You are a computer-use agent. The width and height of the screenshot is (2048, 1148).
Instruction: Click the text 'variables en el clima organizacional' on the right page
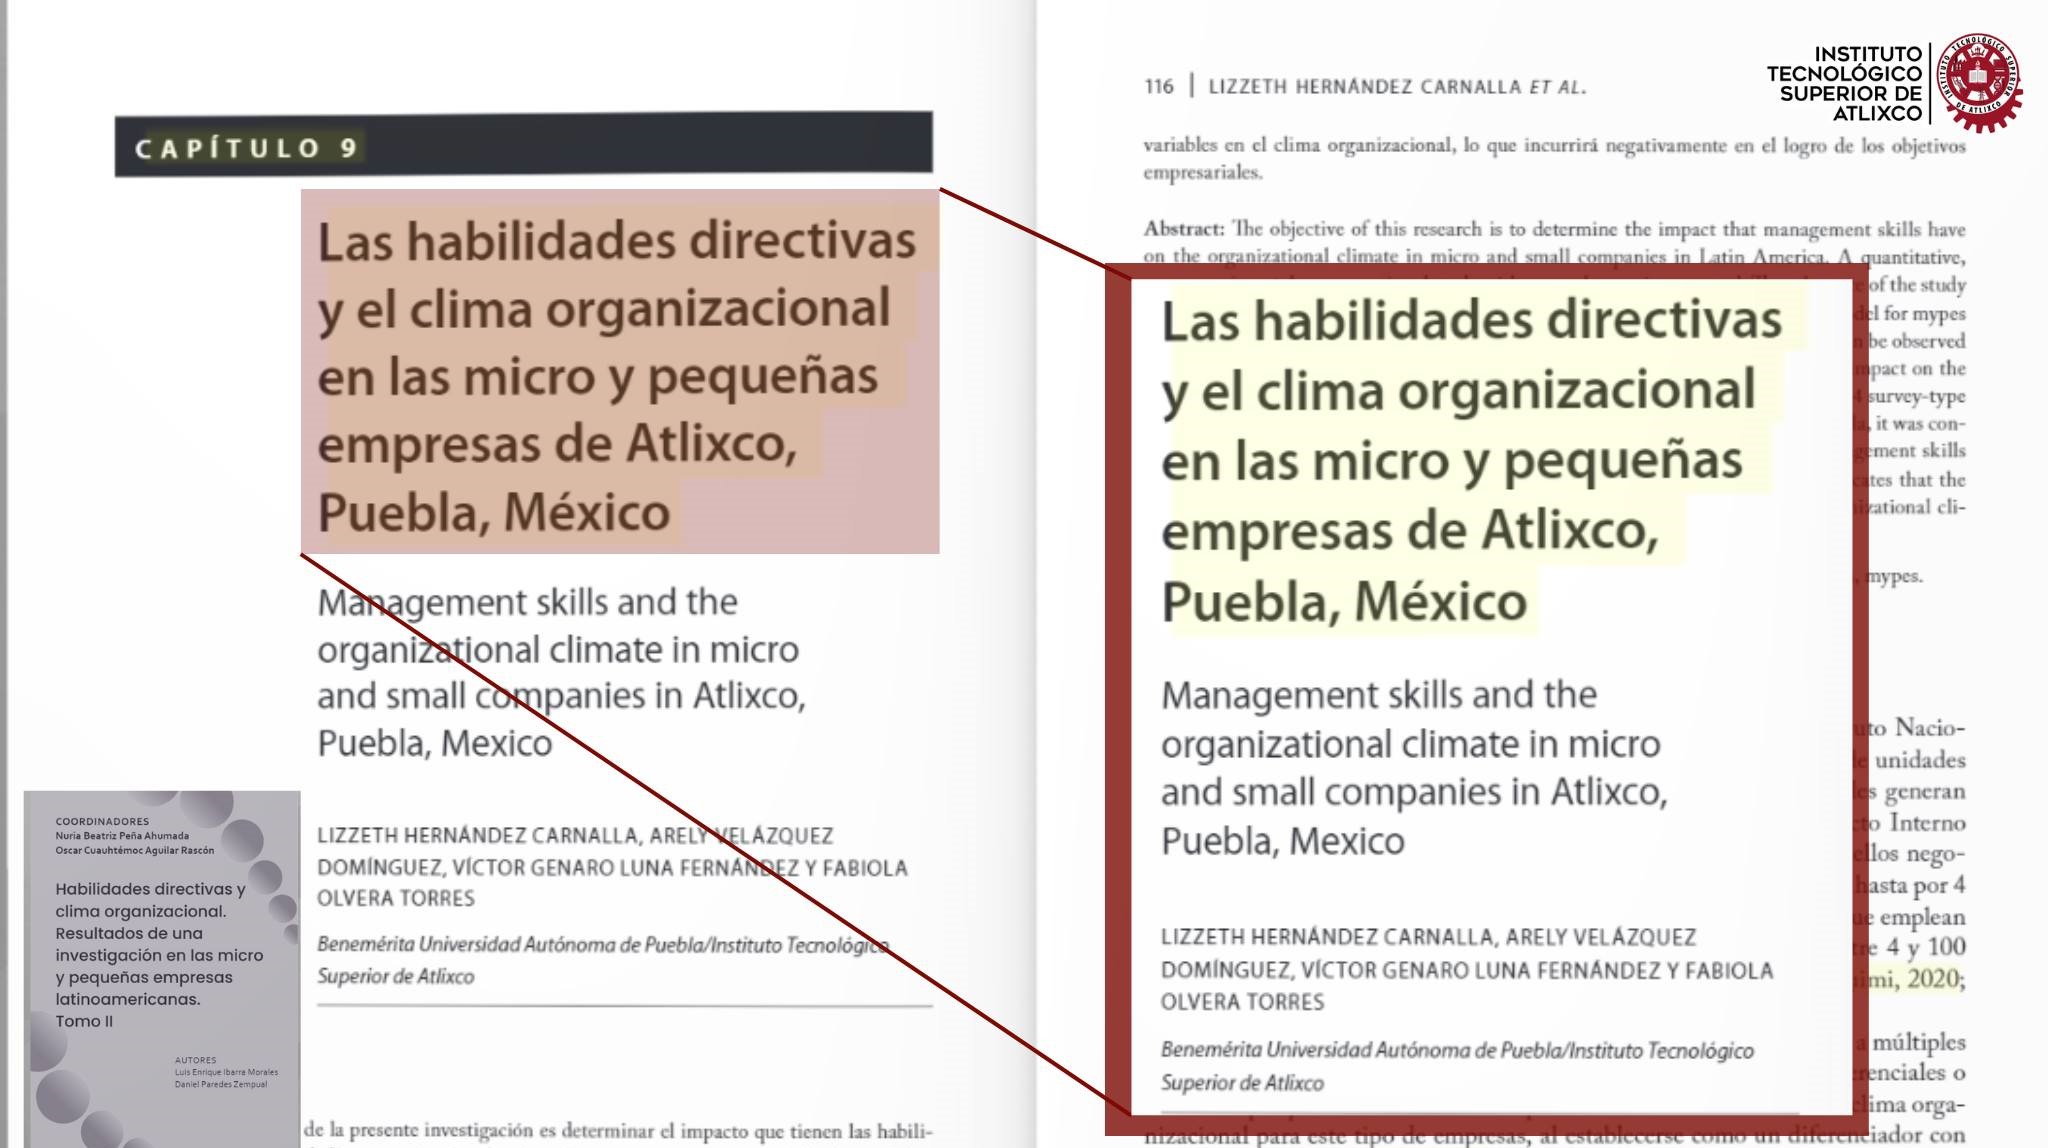tap(1298, 145)
